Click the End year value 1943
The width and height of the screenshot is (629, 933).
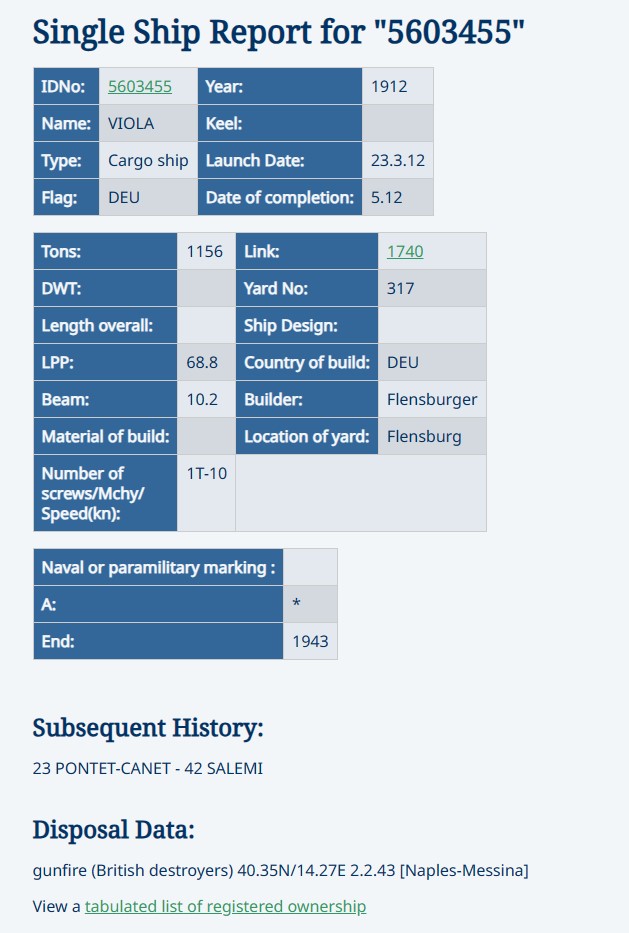pyautogui.click(x=310, y=642)
